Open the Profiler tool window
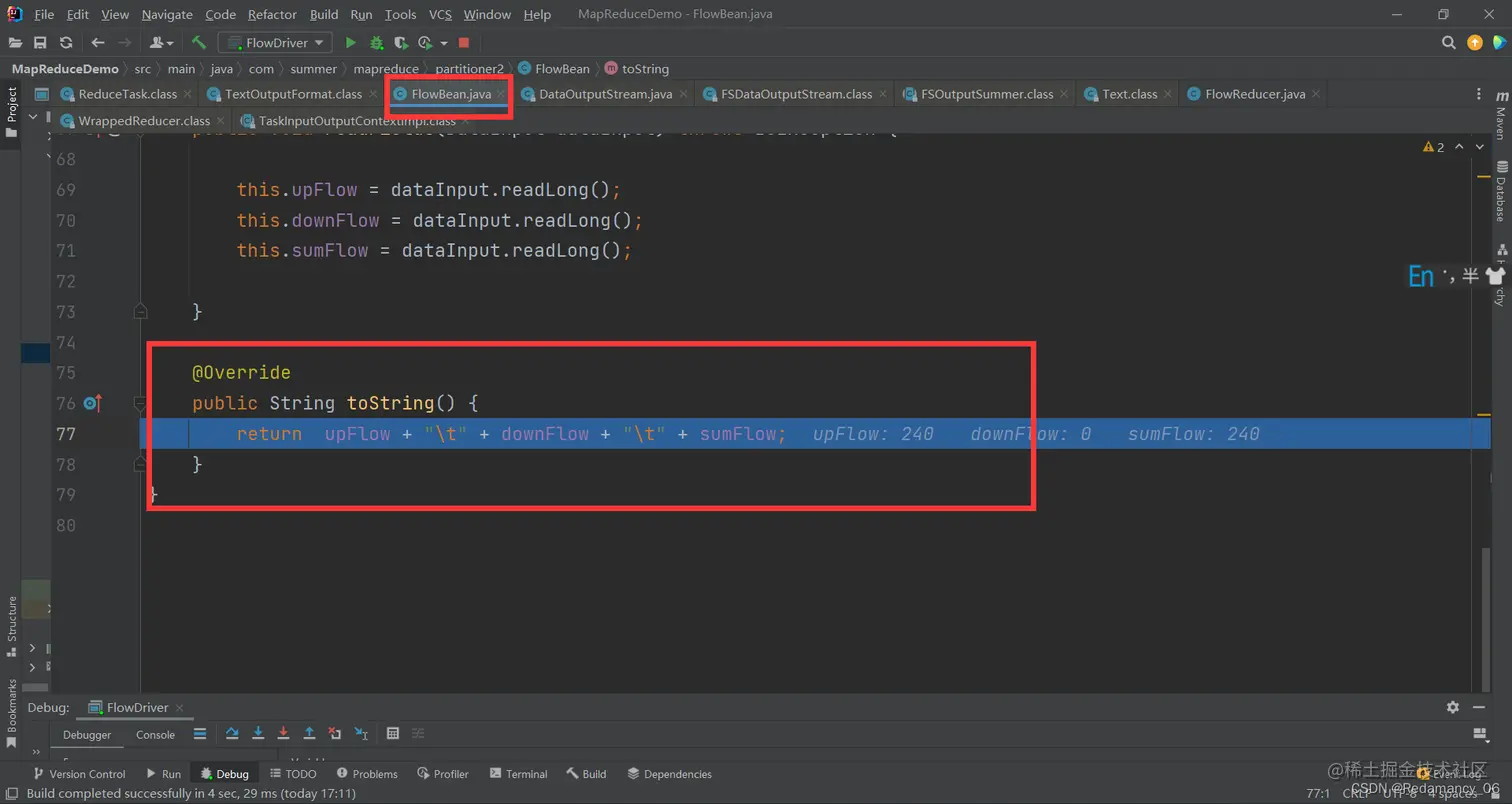 (x=443, y=773)
